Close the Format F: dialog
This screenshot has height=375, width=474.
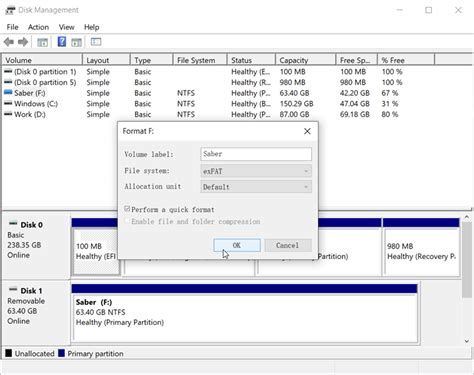(307, 131)
